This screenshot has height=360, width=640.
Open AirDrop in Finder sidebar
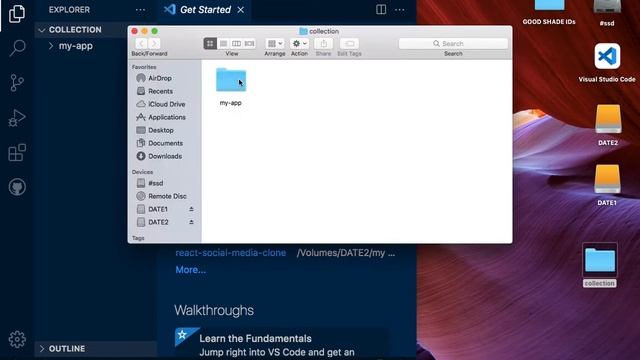160,78
